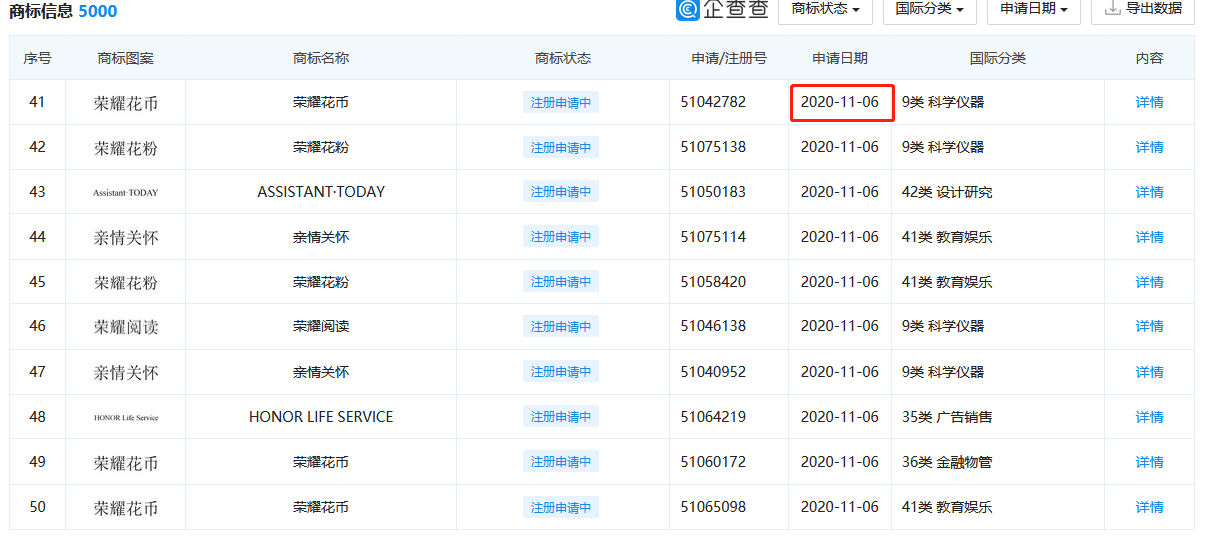Open 详情 link for row 45
Viewport: 1210px width, 538px height.
coord(1149,282)
